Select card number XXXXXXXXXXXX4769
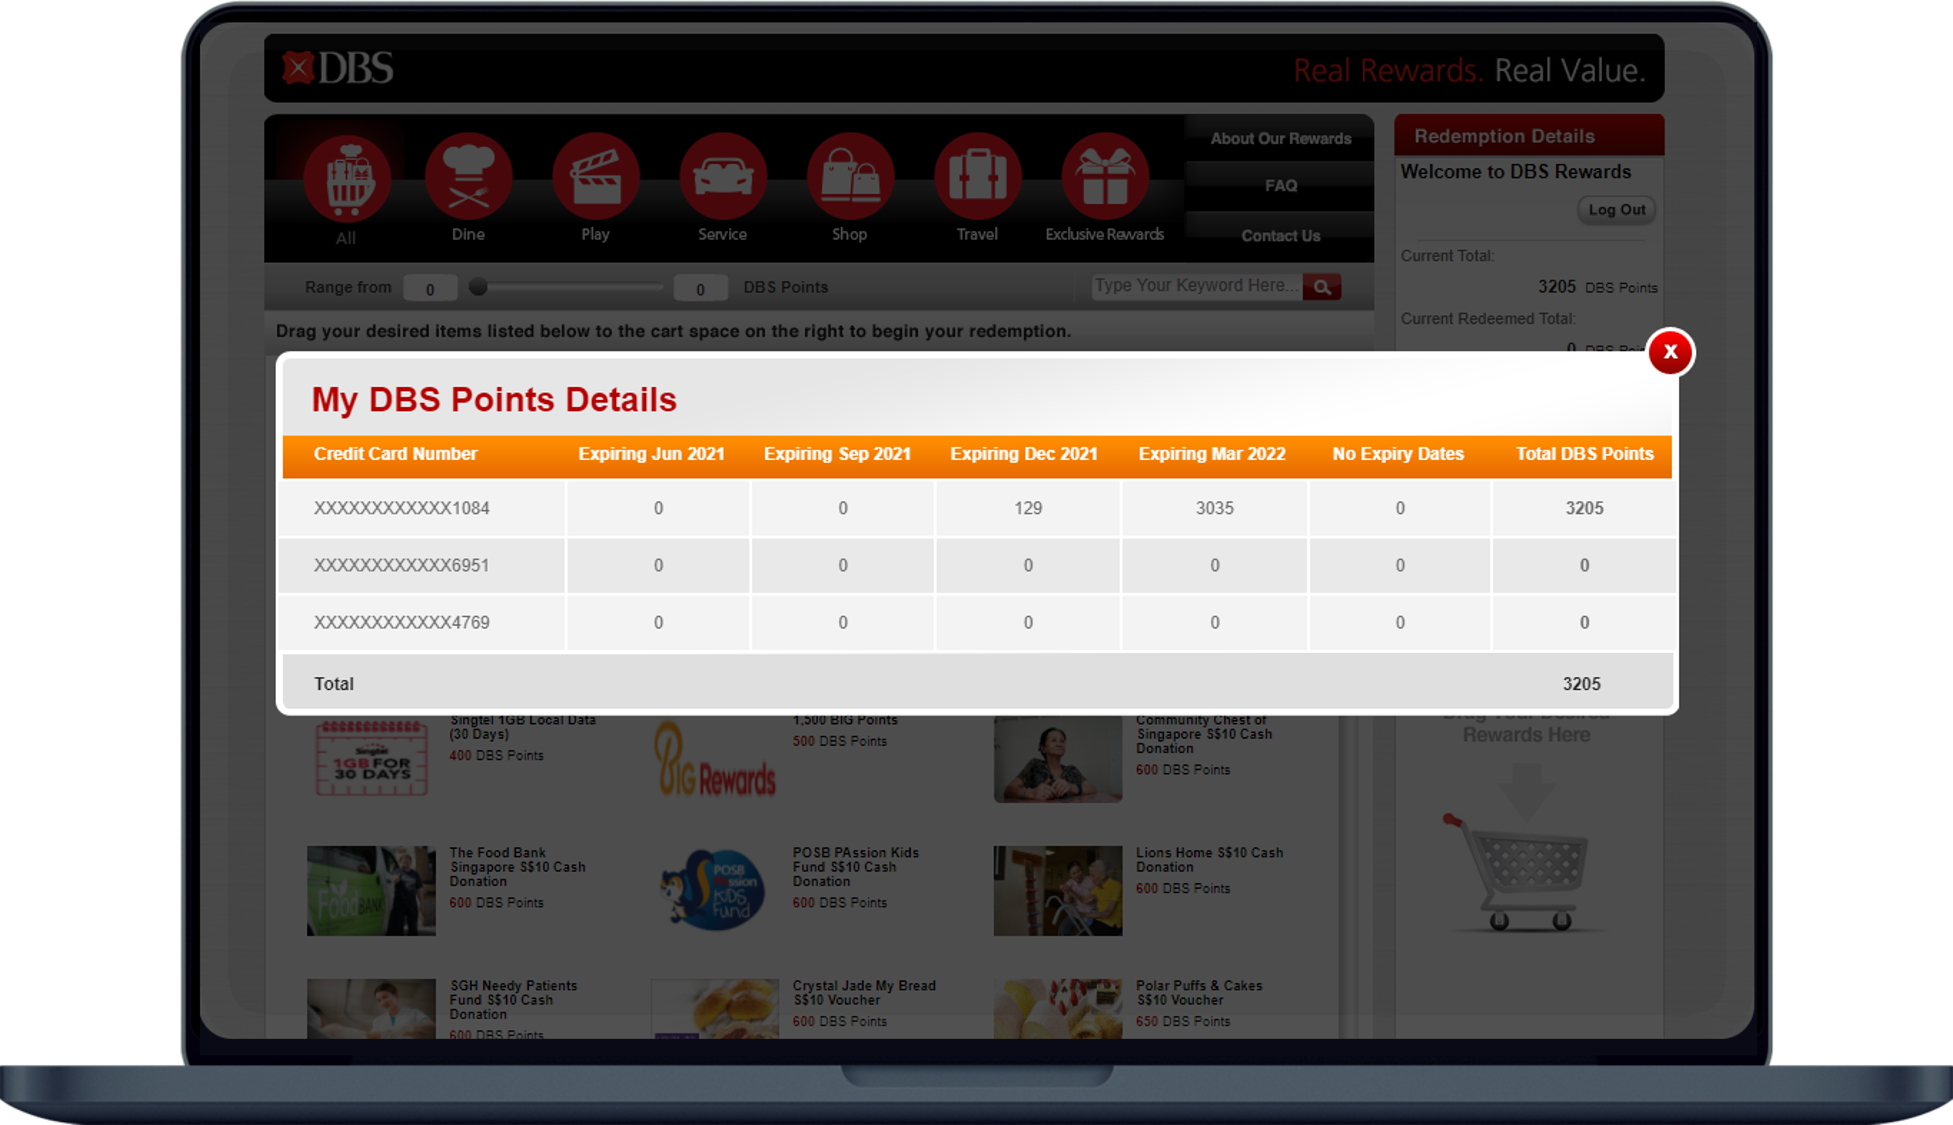 pyautogui.click(x=402, y=622)
